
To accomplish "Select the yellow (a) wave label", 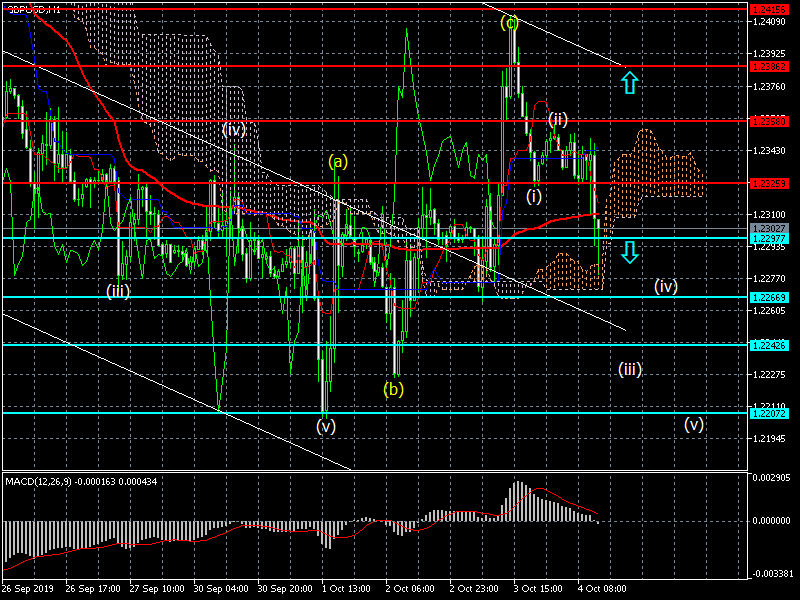I will pyautogui.click(x=338, y=161).
